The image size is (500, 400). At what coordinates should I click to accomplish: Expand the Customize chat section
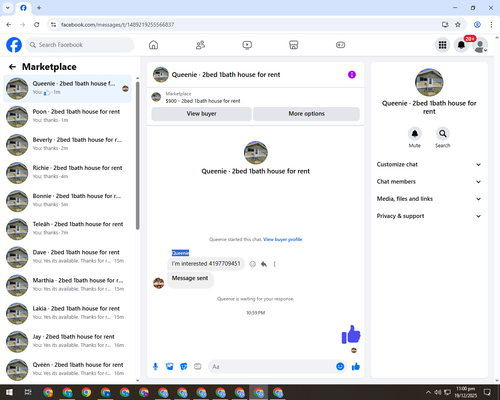click(x=429, y=164)
